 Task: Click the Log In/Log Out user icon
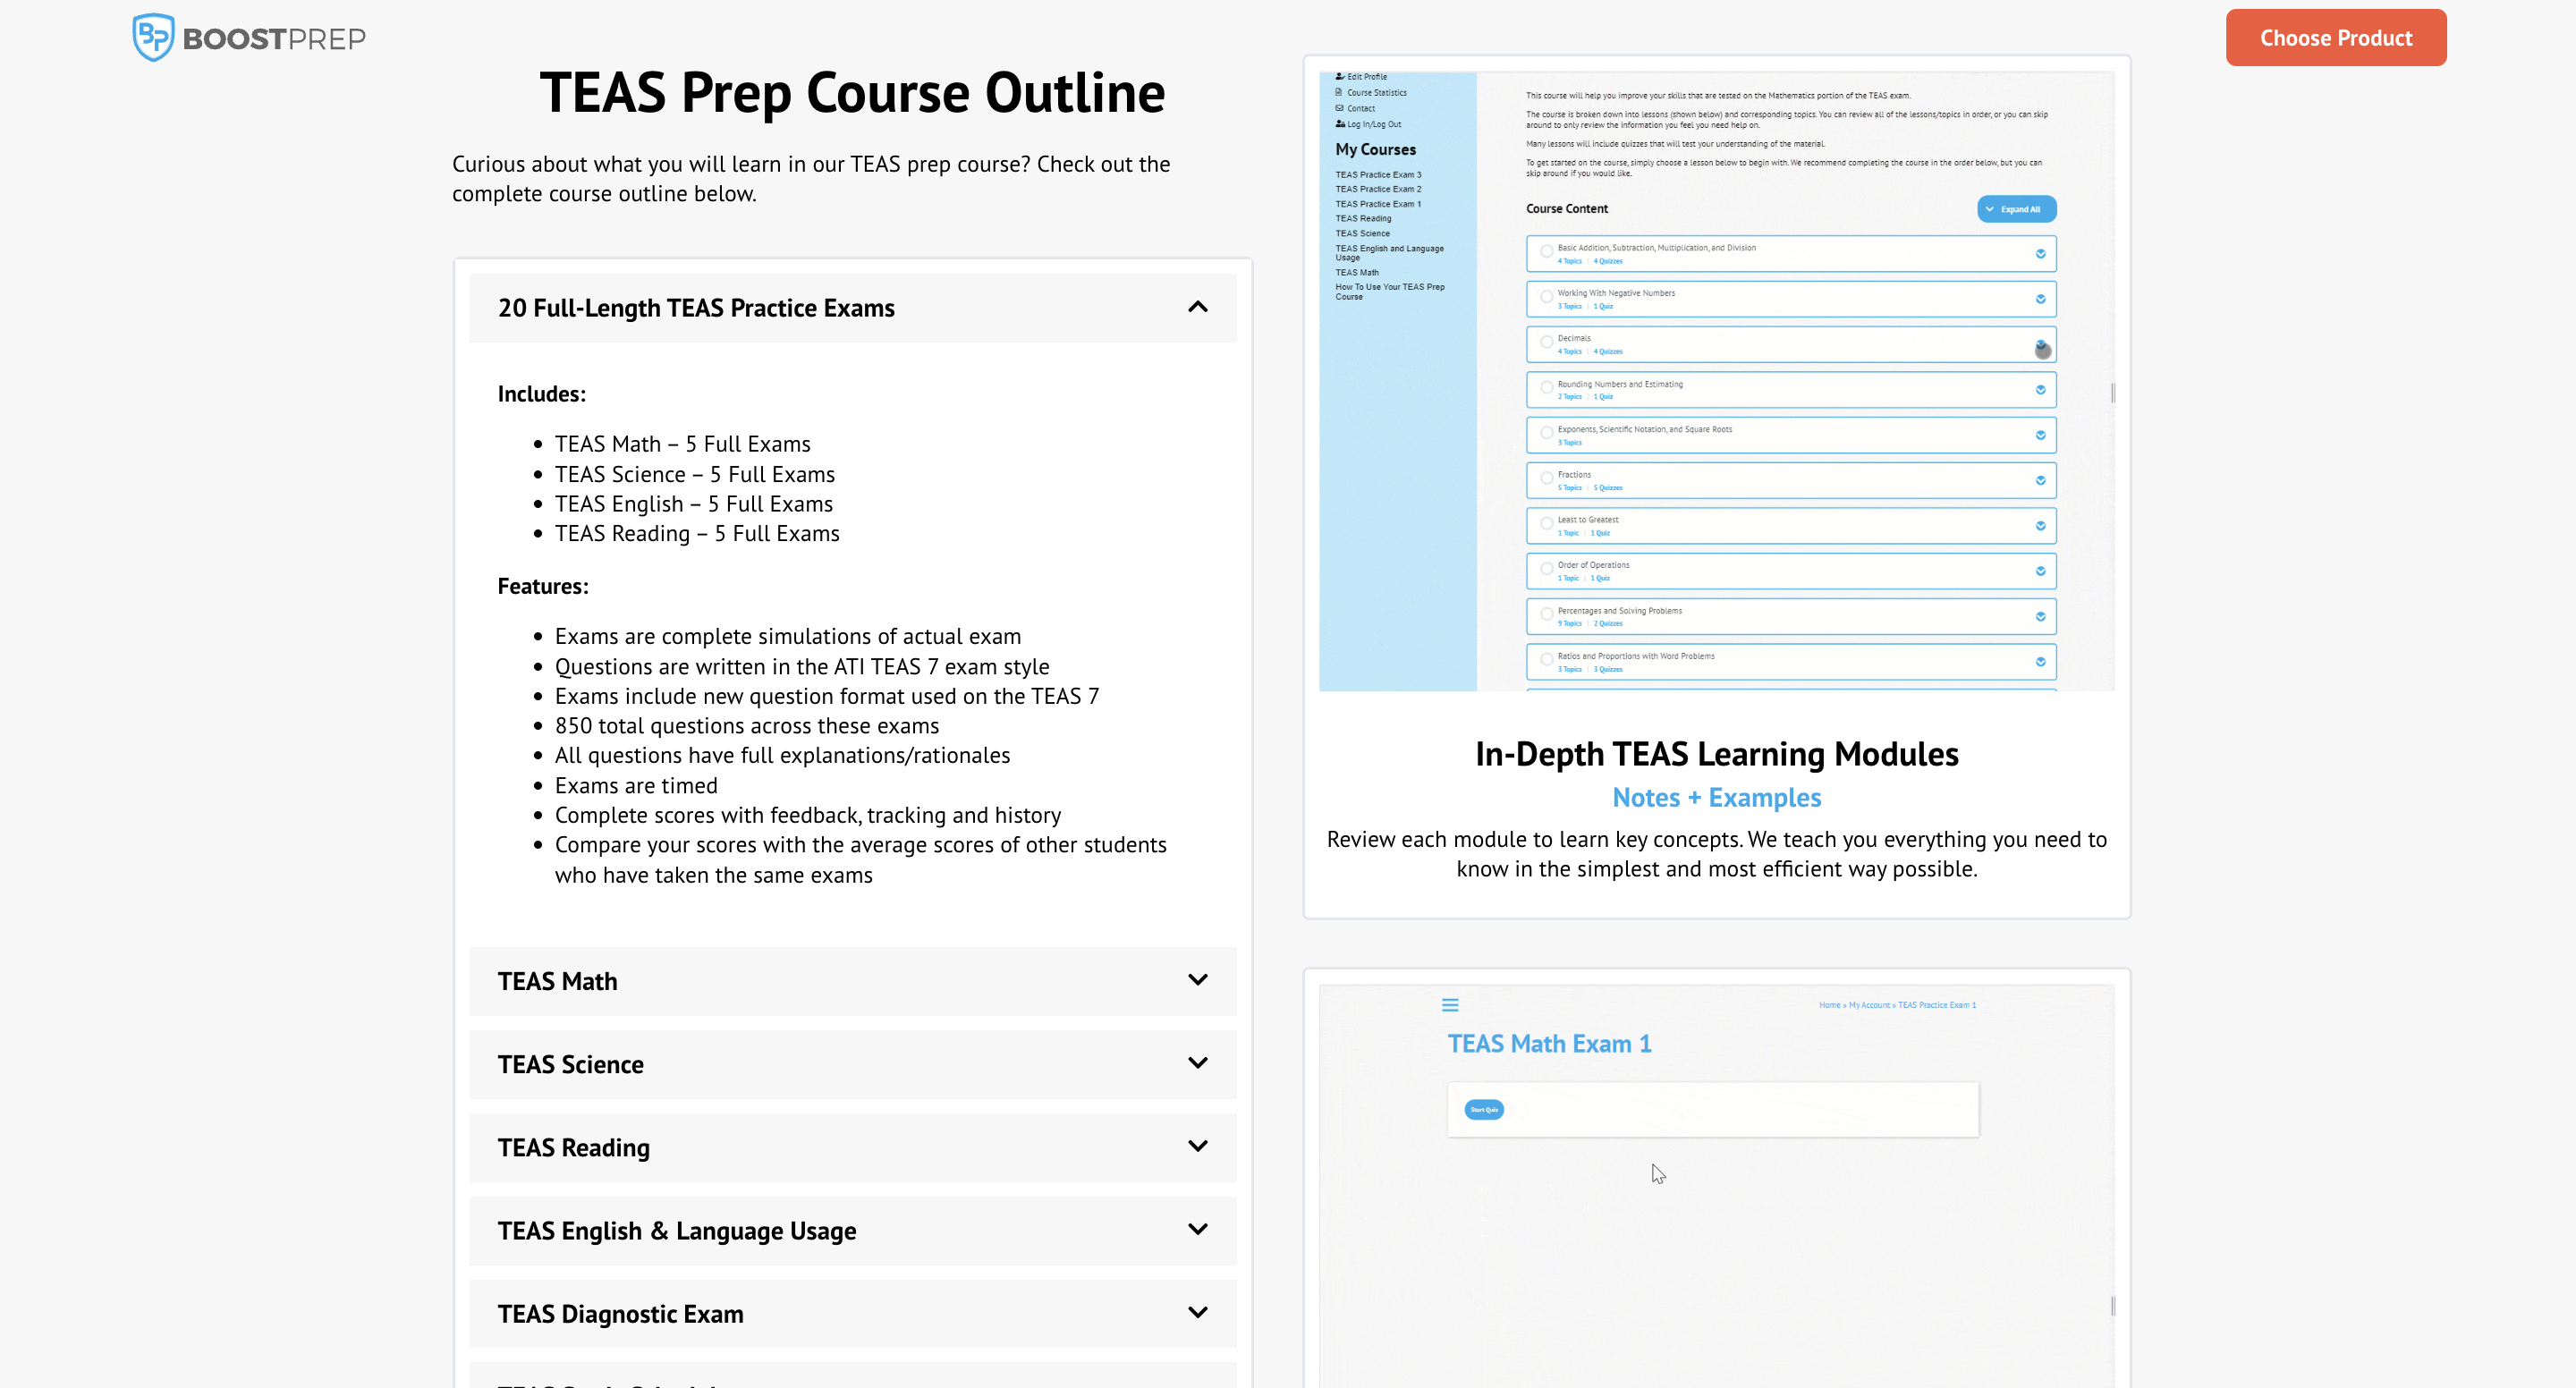(1340, 124)
